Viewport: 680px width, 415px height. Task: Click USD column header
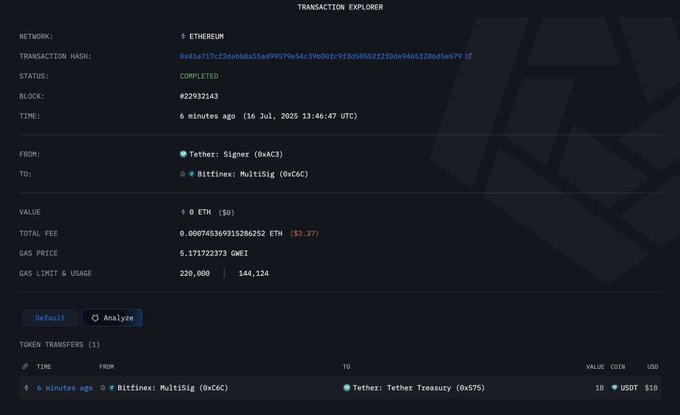653,367
